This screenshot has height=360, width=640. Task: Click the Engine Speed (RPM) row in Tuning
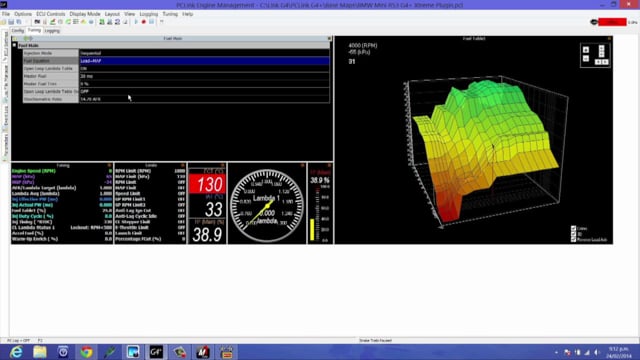click(62, 171)
